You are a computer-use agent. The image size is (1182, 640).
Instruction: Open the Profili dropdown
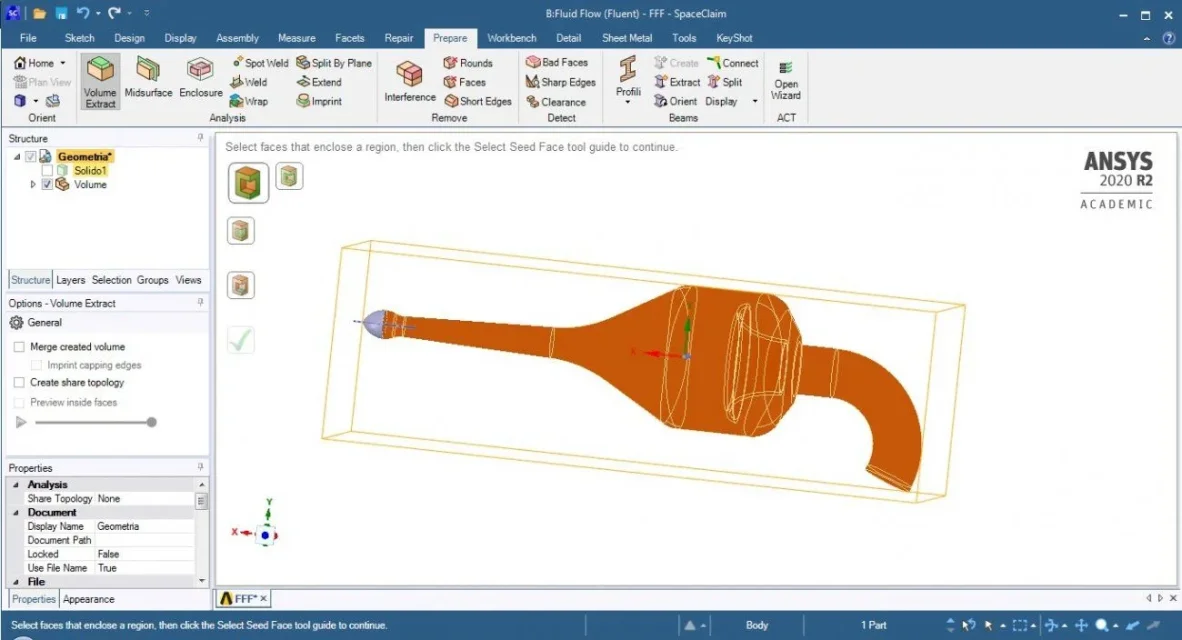point(628,100)
